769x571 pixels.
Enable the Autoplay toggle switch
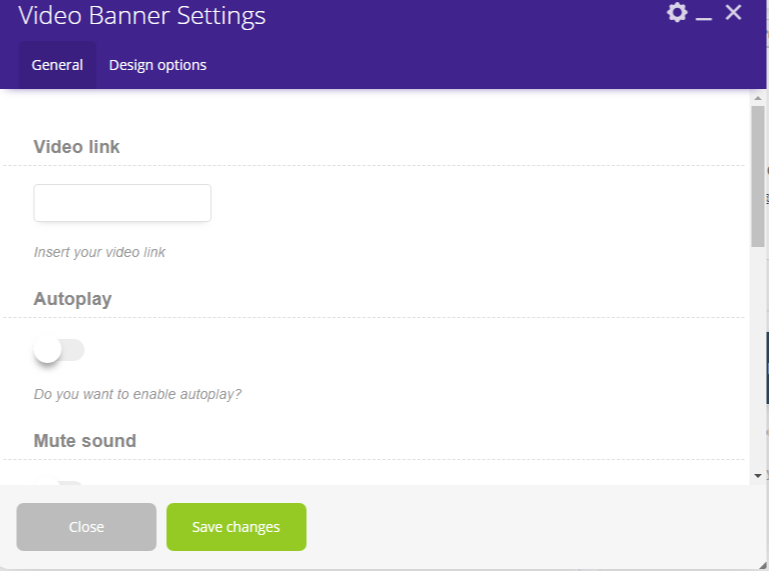click(x=59, y=350)
